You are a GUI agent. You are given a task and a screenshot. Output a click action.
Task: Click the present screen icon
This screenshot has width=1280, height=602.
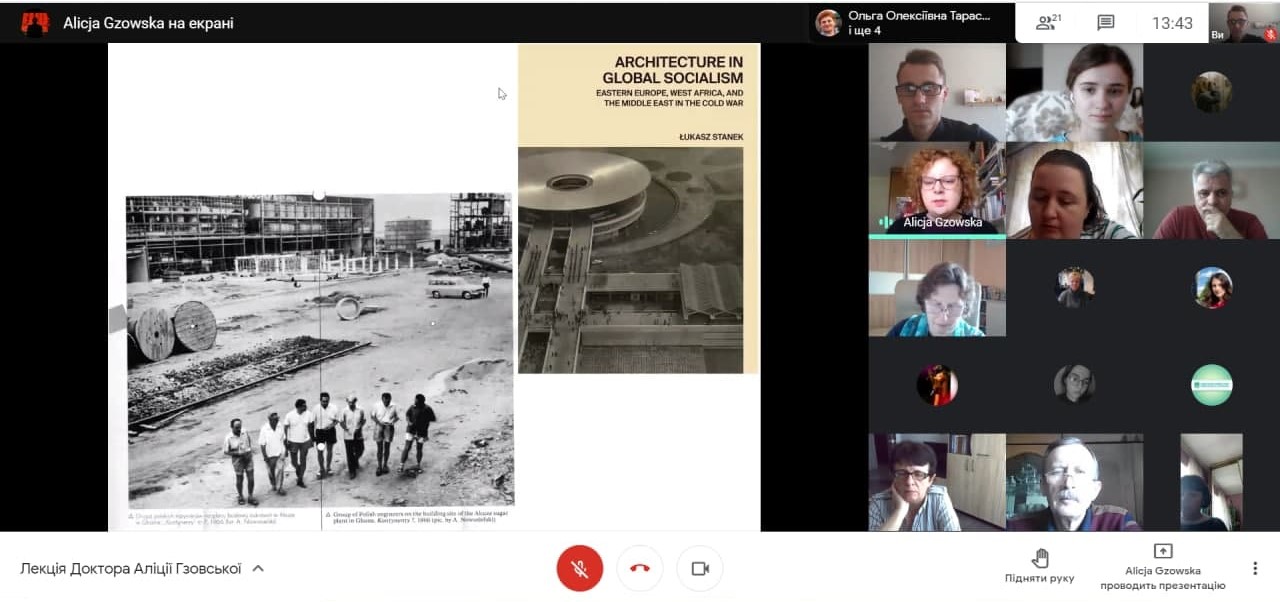point(1162,551)
